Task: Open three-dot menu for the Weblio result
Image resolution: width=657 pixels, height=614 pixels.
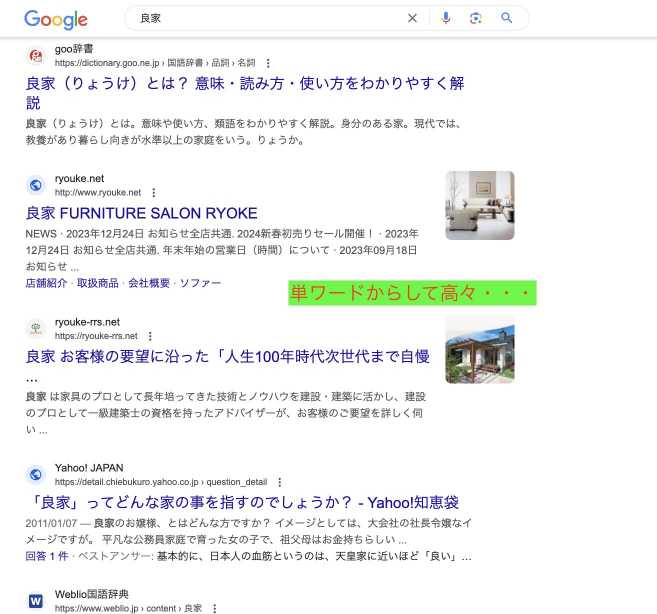Action: (215, 609)
